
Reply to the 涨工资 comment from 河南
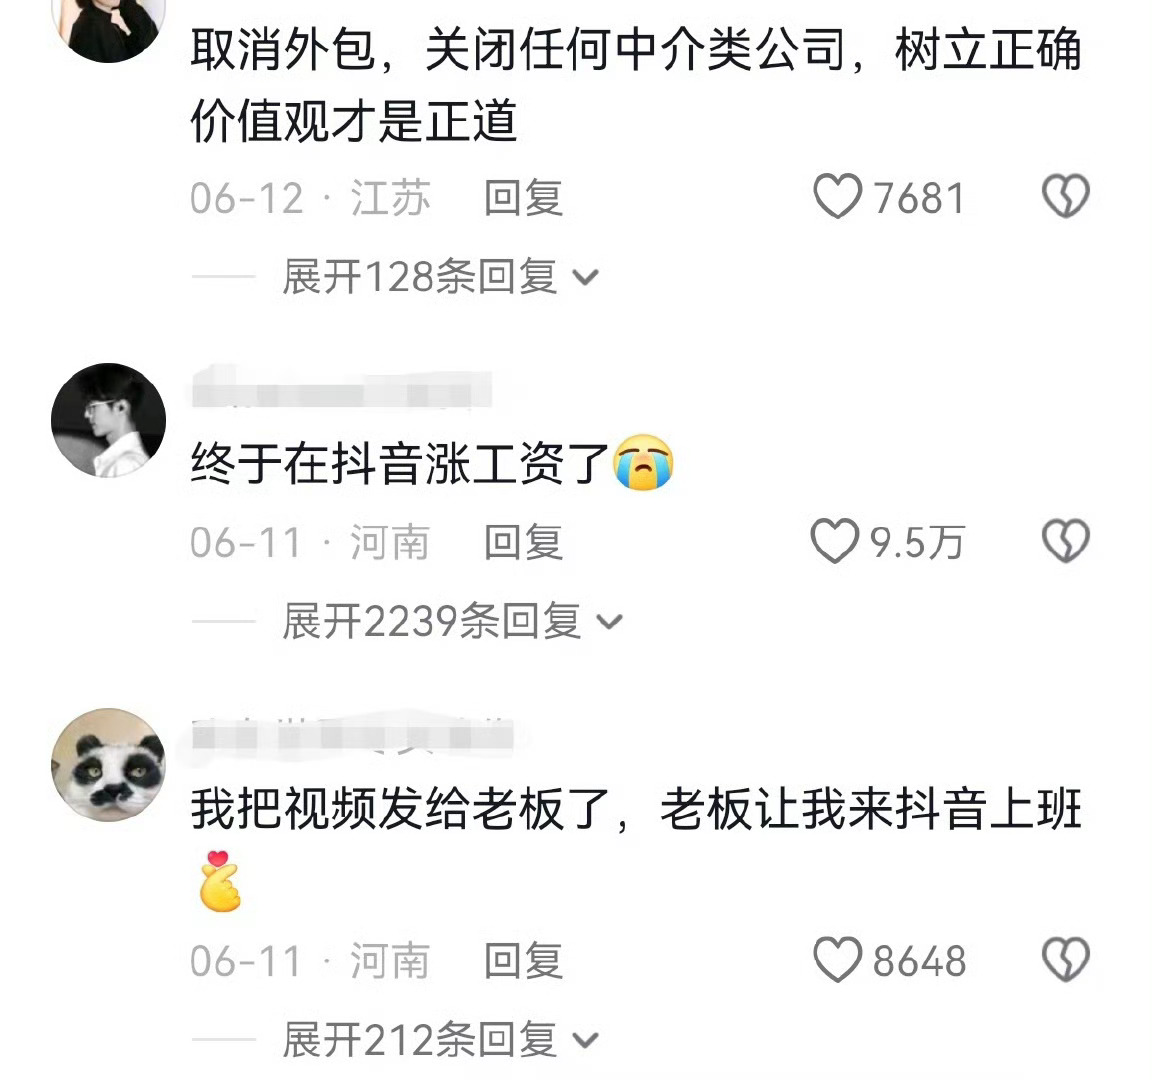(523, 542)
